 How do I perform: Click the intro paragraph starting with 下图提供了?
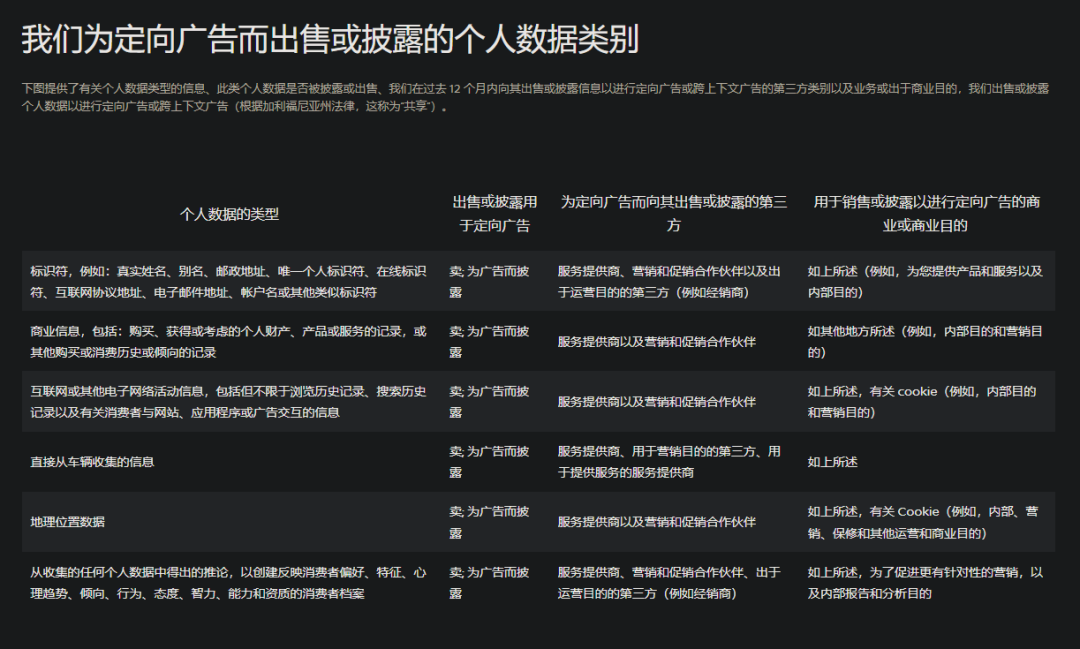pyautogui.click(x=535, y=97)
